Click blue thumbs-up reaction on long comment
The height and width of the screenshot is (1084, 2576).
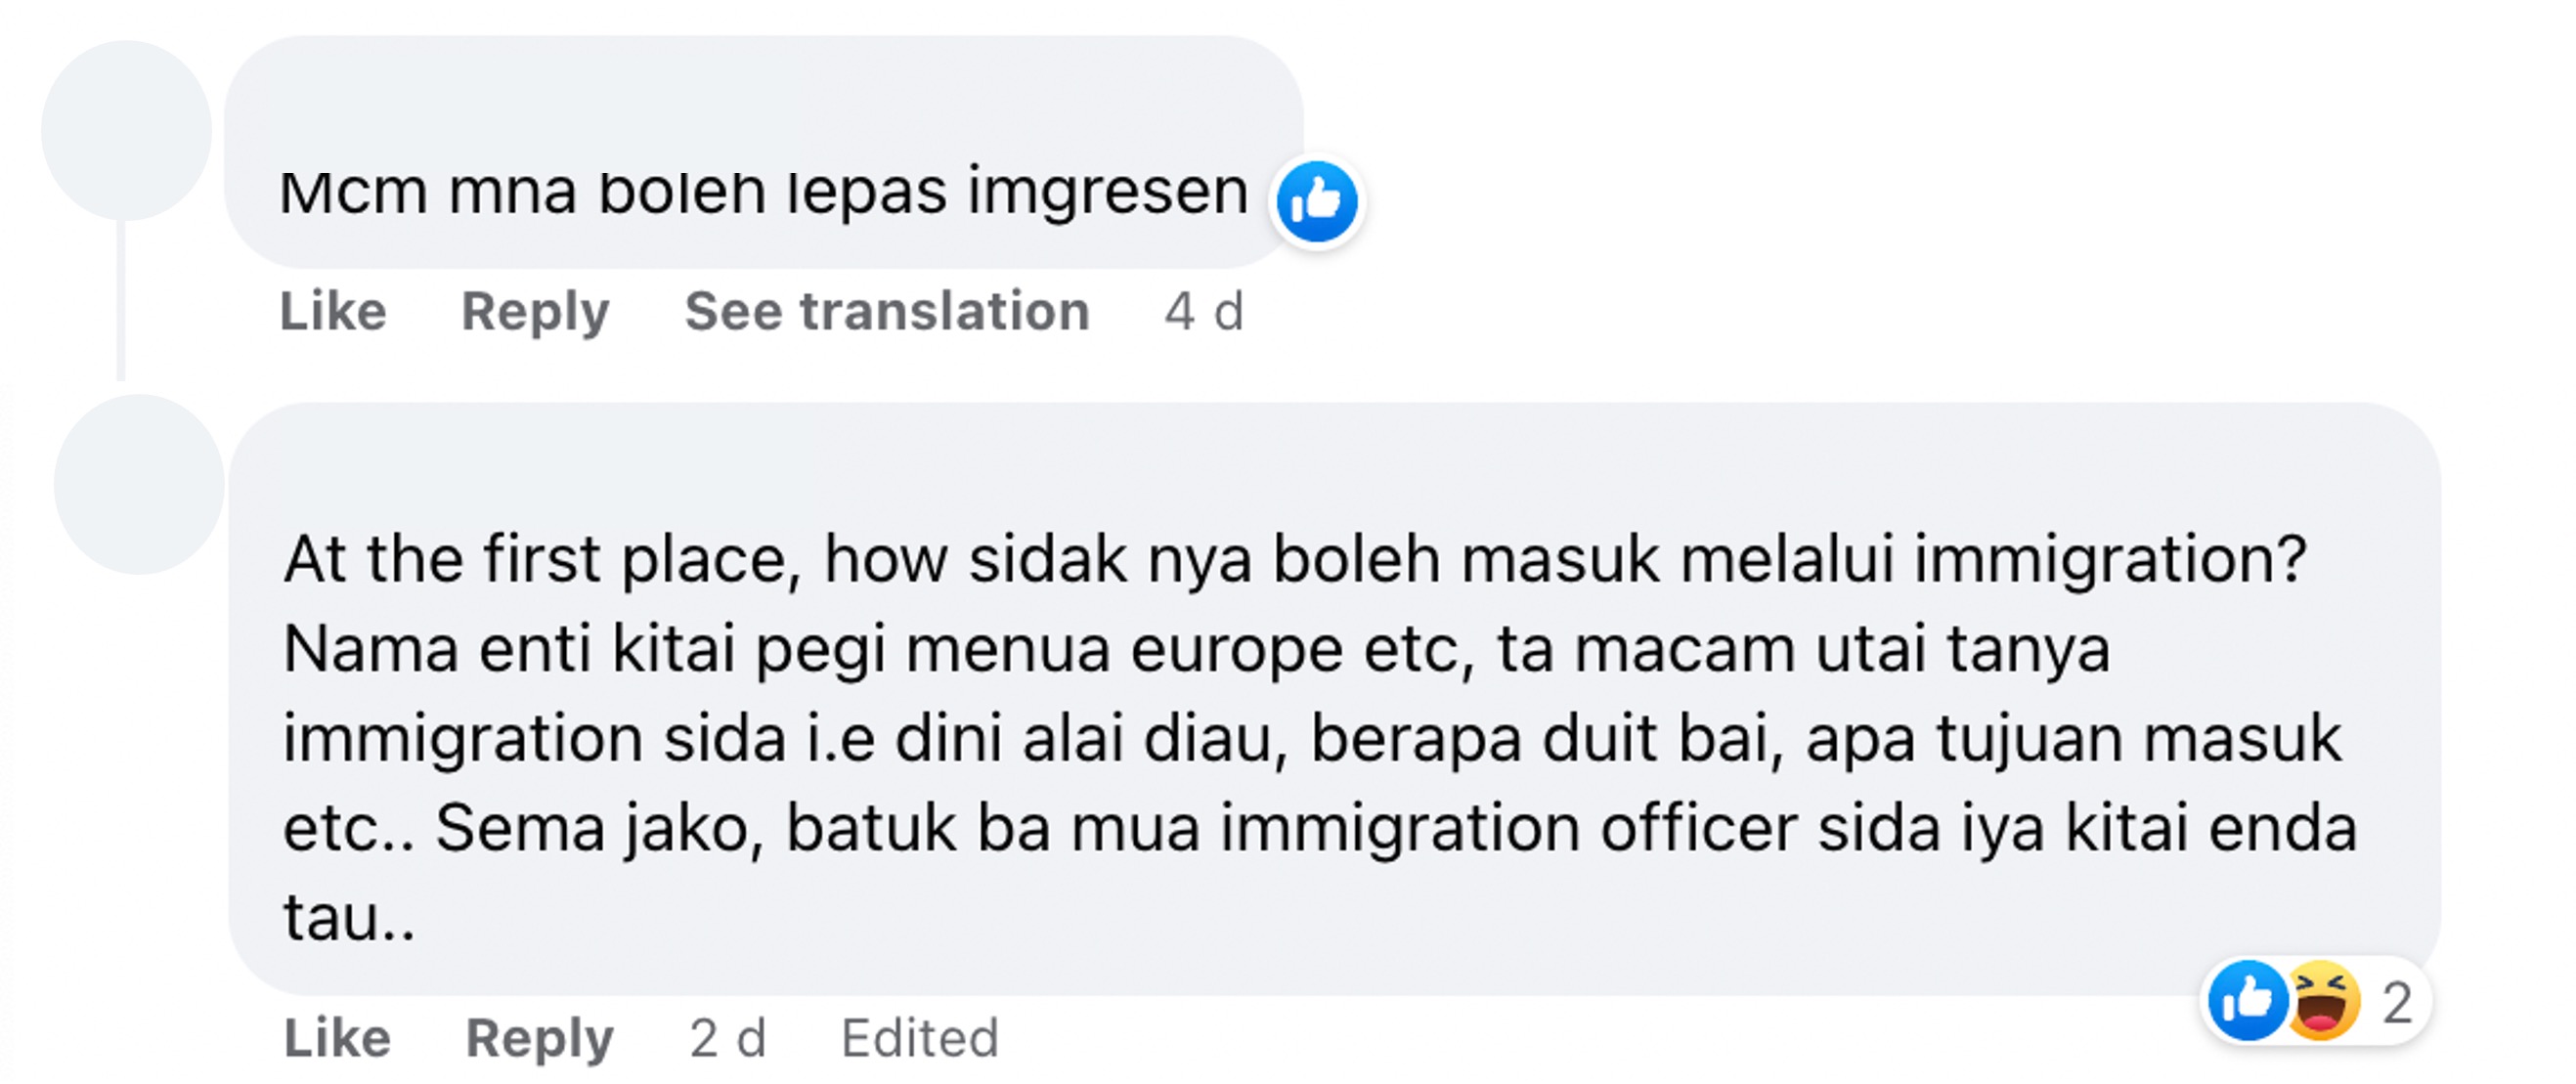click(2248, 1000)
